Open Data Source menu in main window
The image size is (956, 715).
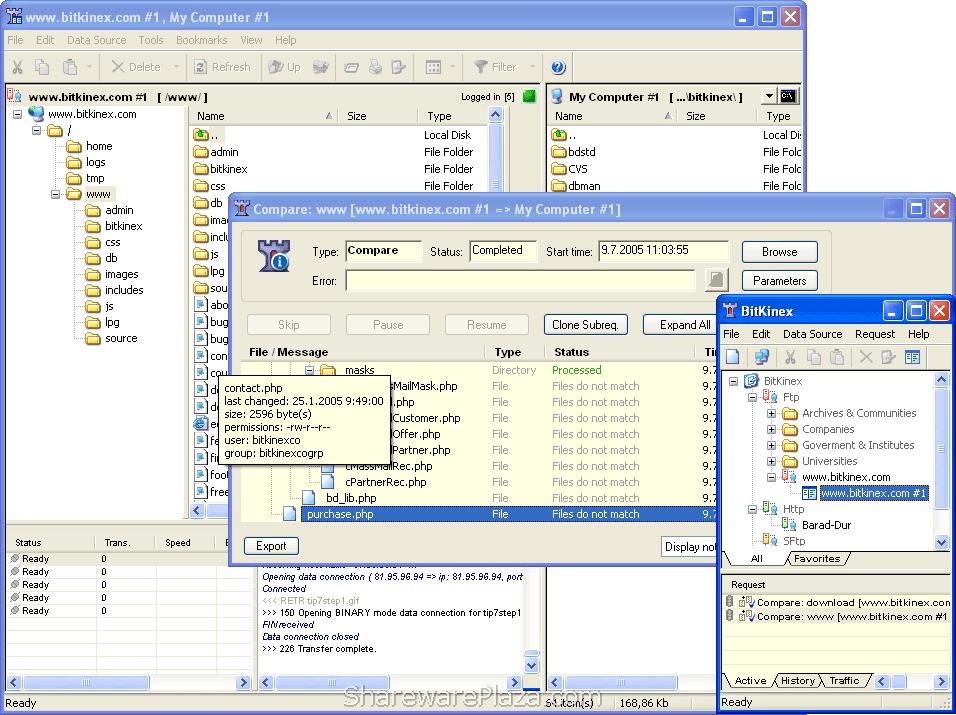(x=96, y=40)
